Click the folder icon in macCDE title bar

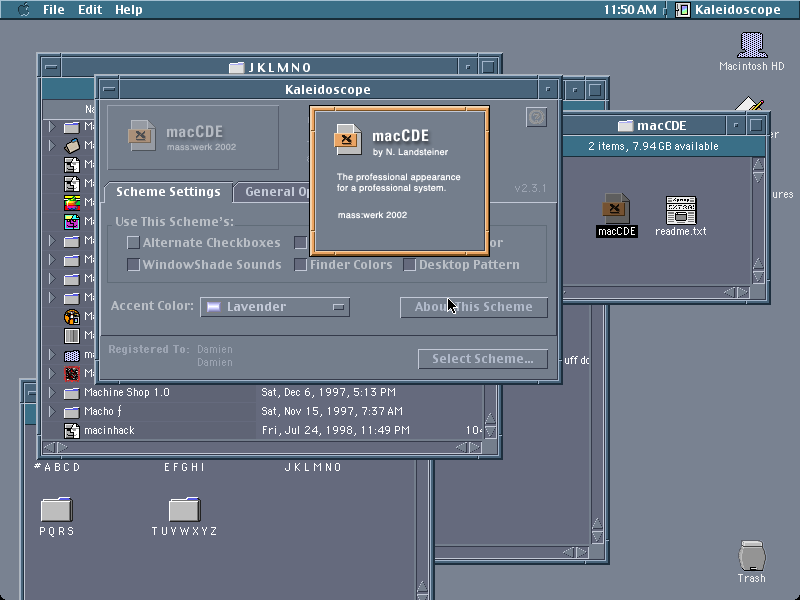tap(625, 126)
